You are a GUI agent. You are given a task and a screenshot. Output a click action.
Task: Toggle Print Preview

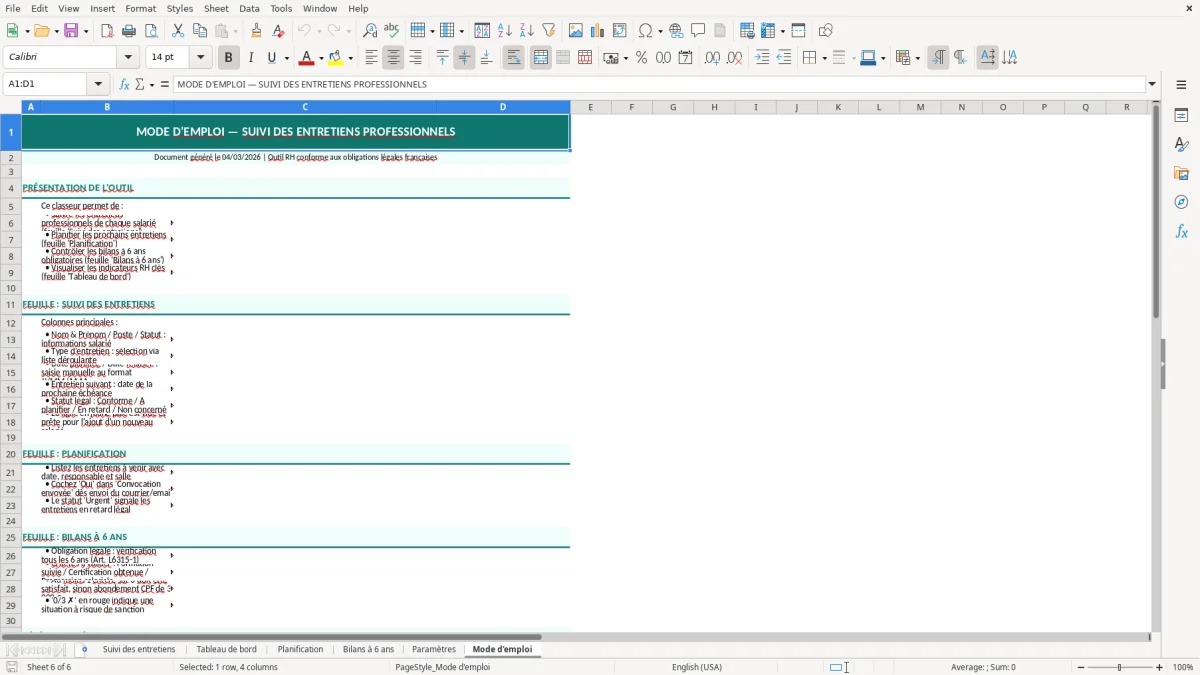pyautogui.click(x=151, y=31)
